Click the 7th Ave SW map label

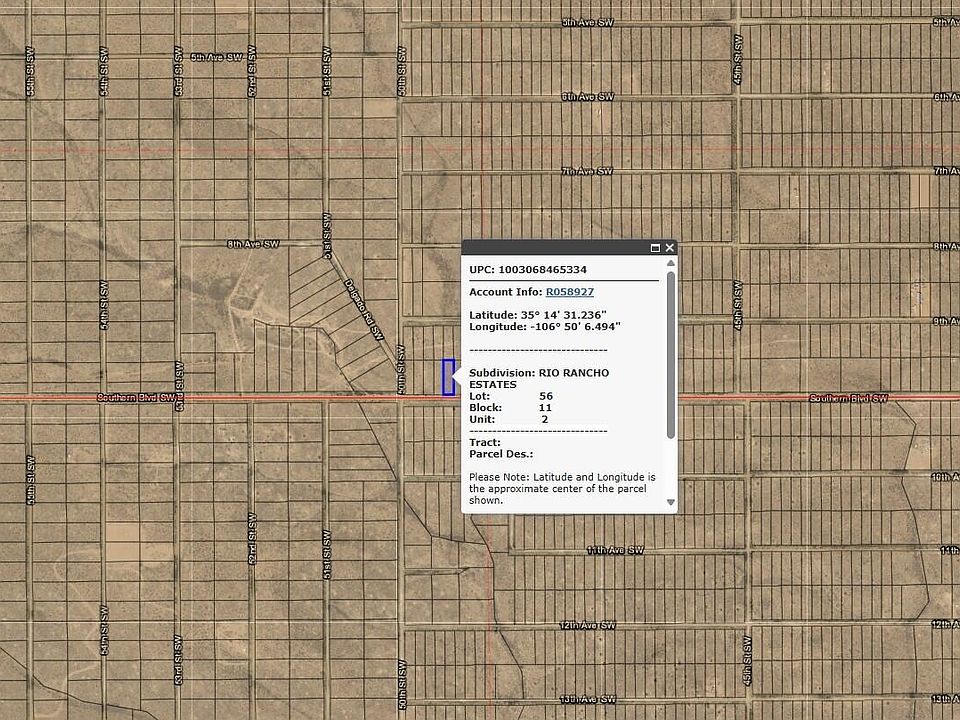587,171
